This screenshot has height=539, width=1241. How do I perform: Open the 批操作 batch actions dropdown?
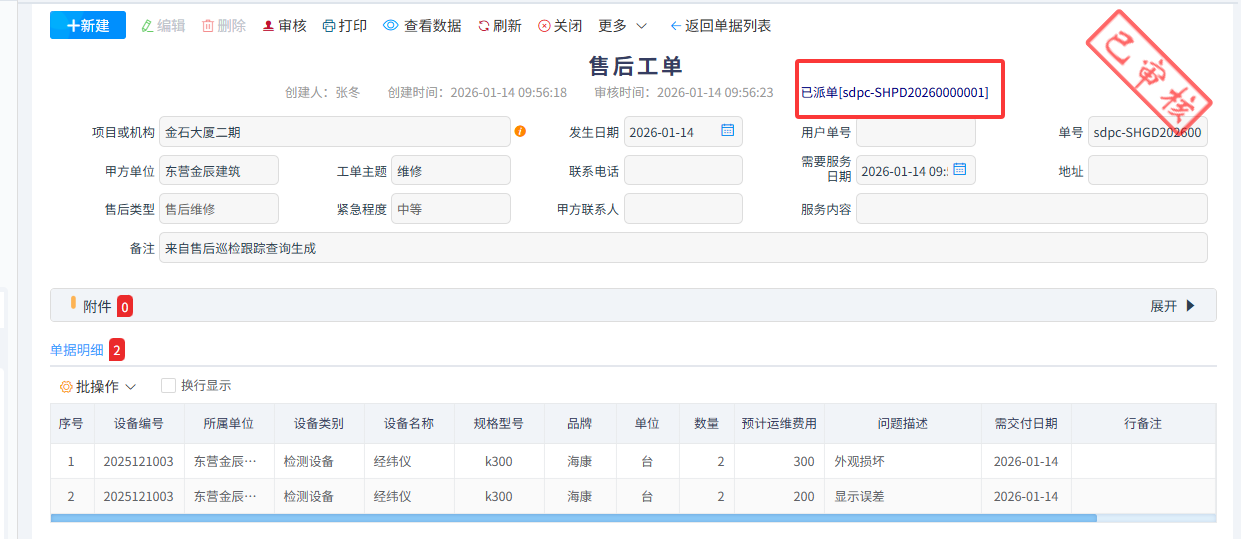point(98,386)
